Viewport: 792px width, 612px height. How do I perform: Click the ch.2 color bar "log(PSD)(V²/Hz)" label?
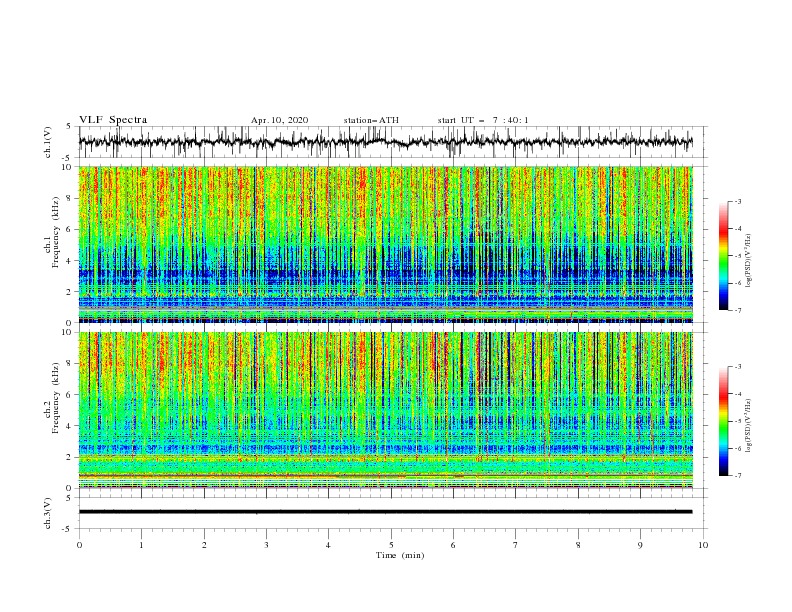point(748,426)
